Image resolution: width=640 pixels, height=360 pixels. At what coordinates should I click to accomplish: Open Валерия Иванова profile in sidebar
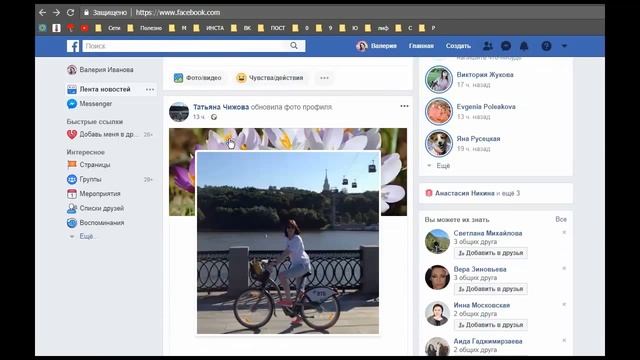100,70
